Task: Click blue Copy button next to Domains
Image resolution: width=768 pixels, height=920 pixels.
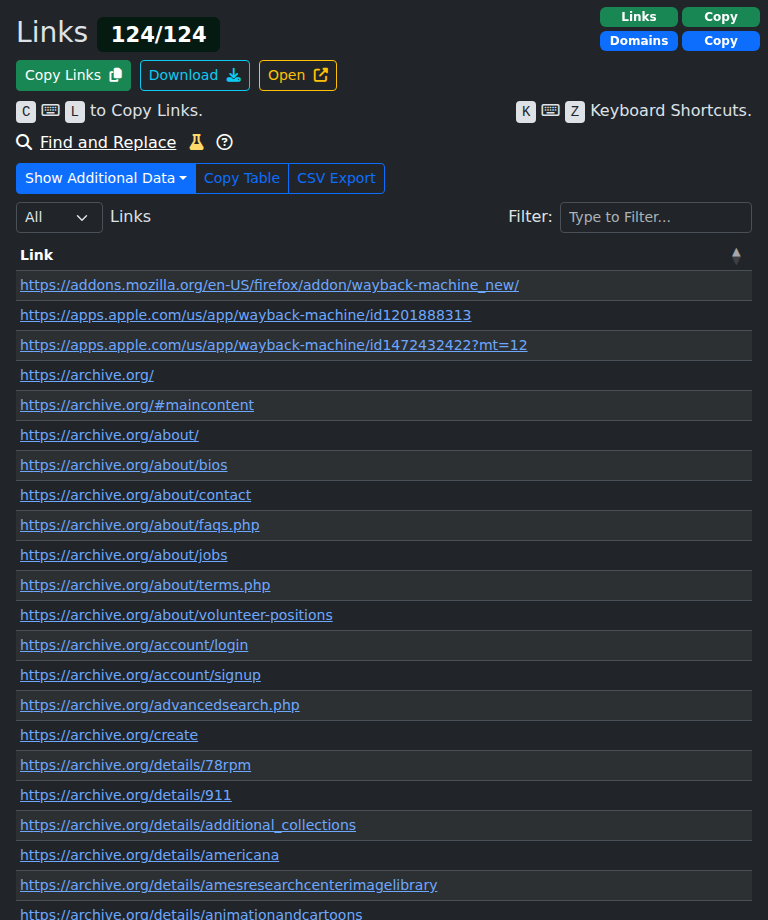Action: click(x=720, y=40)
